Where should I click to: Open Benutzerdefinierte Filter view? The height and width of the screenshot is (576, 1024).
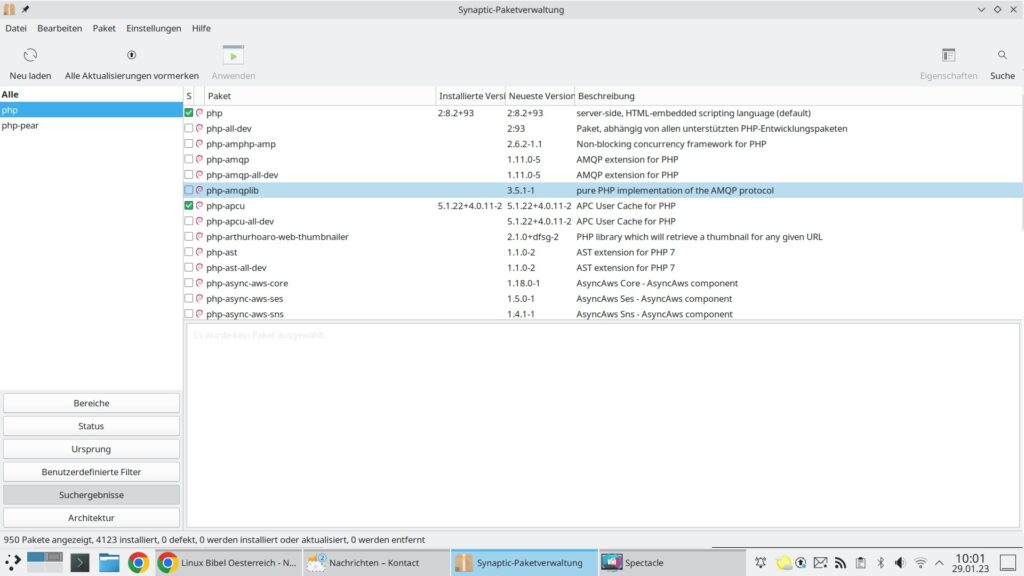click(91, 472)
